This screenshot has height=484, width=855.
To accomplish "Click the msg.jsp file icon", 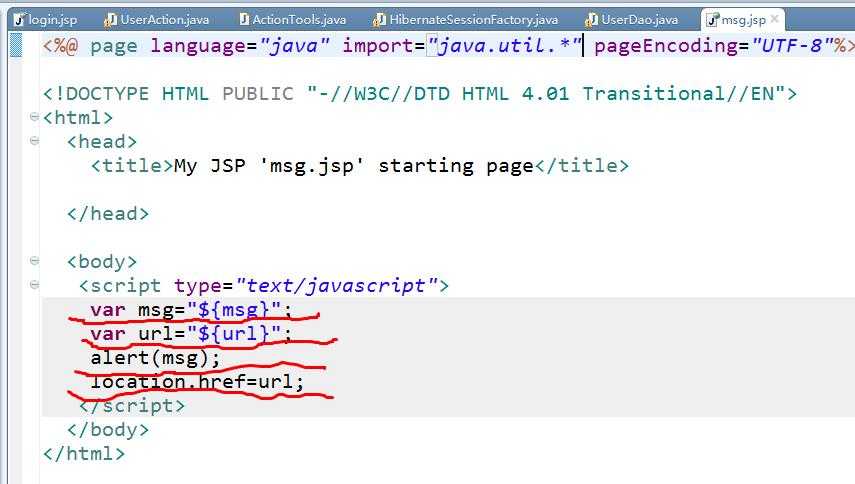I will (x=712, y=20).
